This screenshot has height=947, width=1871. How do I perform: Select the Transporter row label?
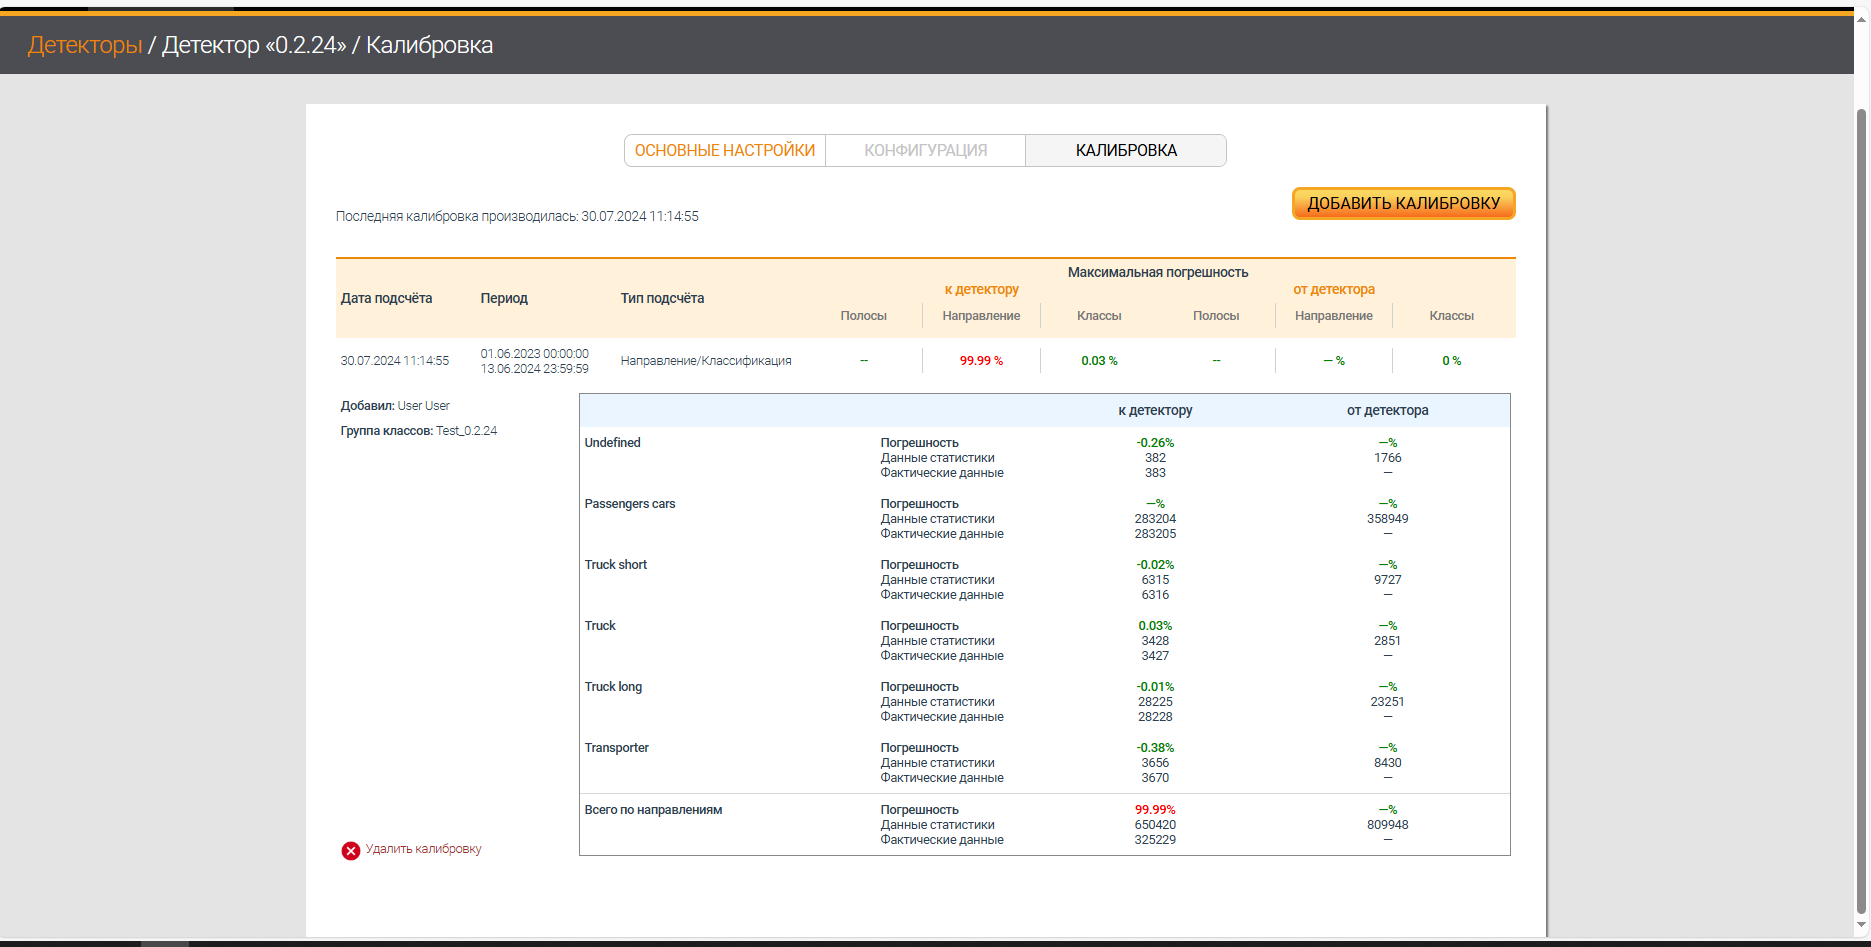point(617,748)
